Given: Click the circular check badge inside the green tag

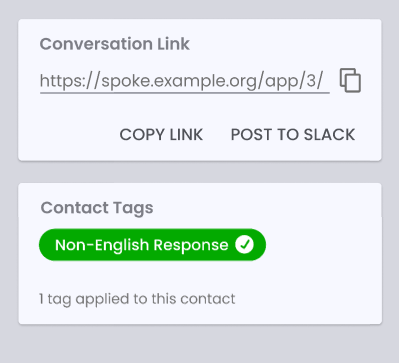Looking at the screenshot, I should (244, 245).
